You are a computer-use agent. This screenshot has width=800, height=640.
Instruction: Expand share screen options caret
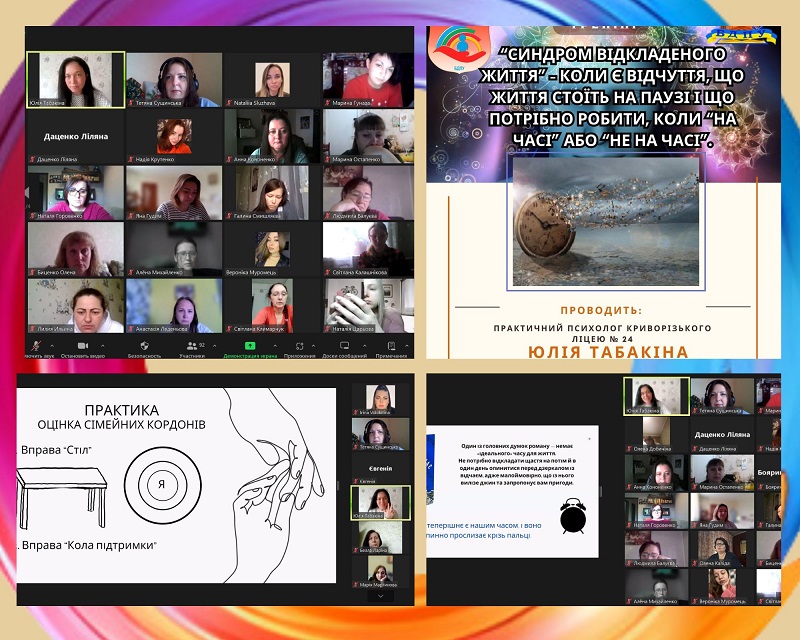(275, 346)
